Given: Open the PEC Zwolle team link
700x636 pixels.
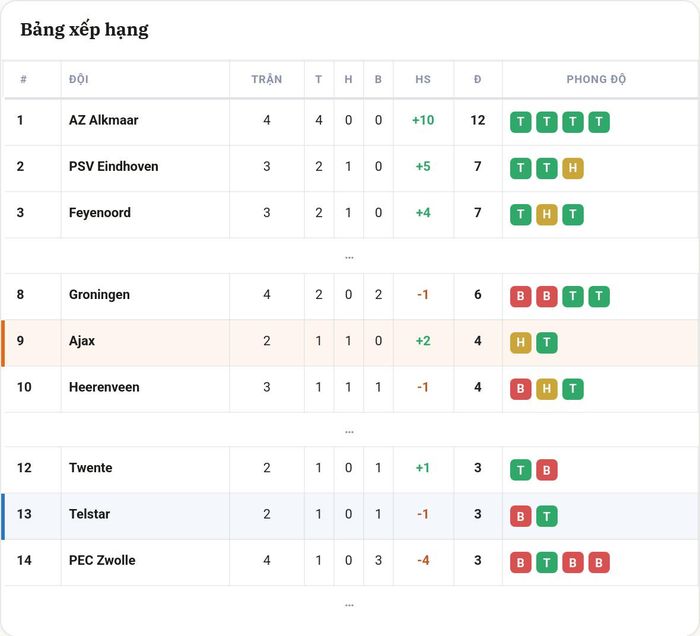Looking at the screenshot, I should pyautogui.click(x=102, y=560).
